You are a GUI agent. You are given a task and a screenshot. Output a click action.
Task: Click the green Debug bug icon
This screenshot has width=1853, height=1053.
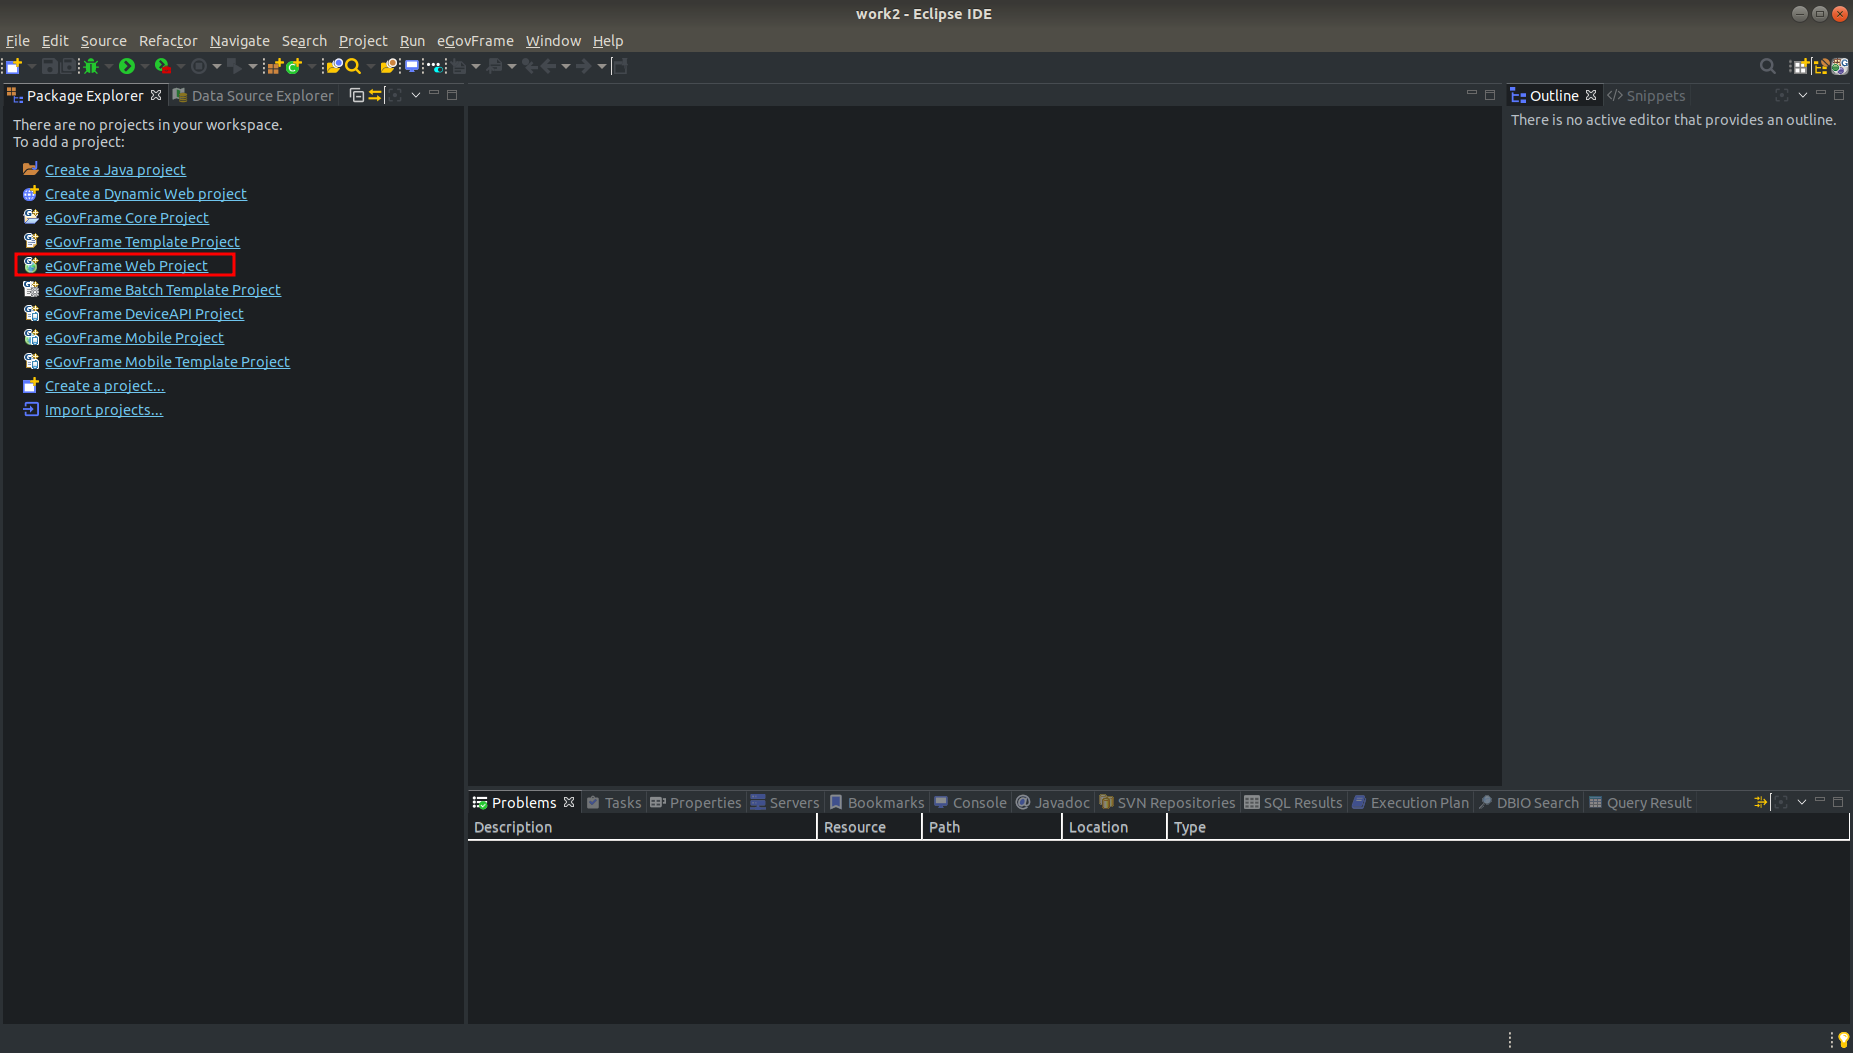click(x=91, y=66)
